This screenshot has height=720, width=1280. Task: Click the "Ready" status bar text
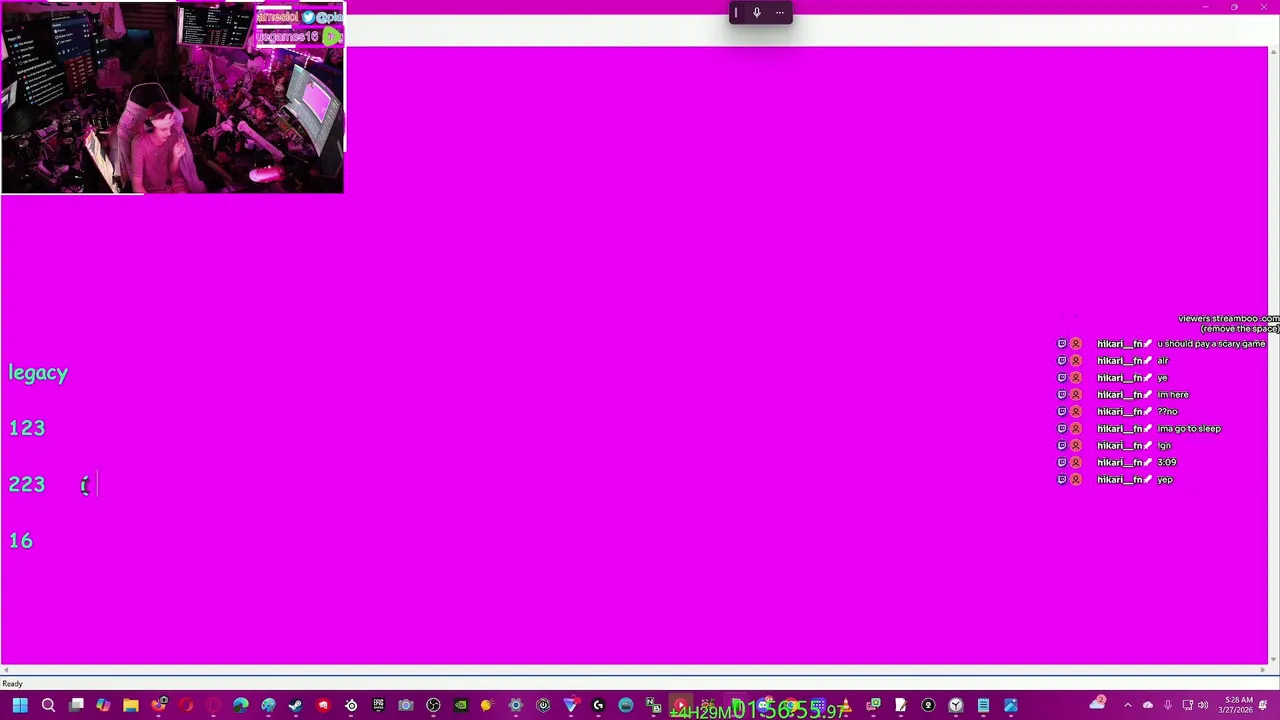tap(12, 684)
